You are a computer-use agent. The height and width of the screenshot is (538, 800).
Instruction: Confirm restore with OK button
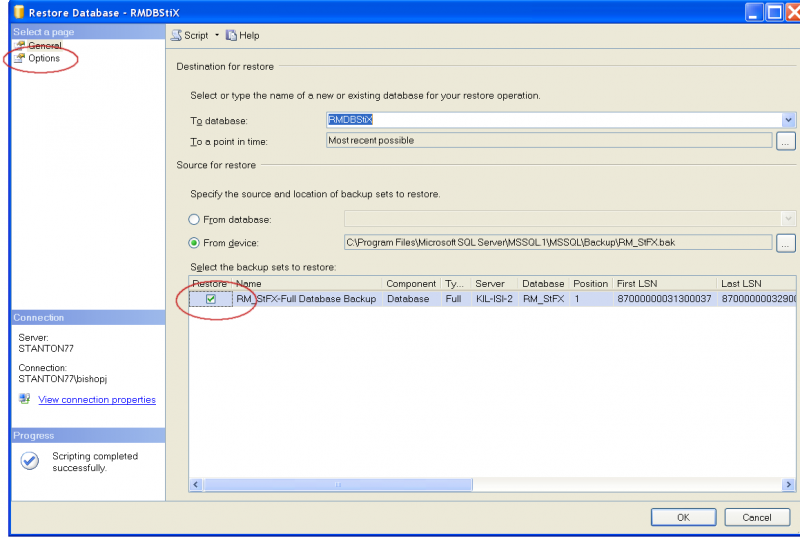(x=683, y=517)
